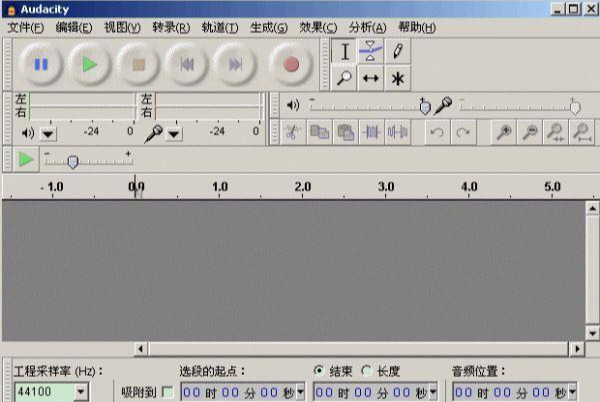This screenshot has height=402, width=600.
Task: Click the vertical scrollbar up arrow
Action: pyautogui.click(x=592, y=208)
